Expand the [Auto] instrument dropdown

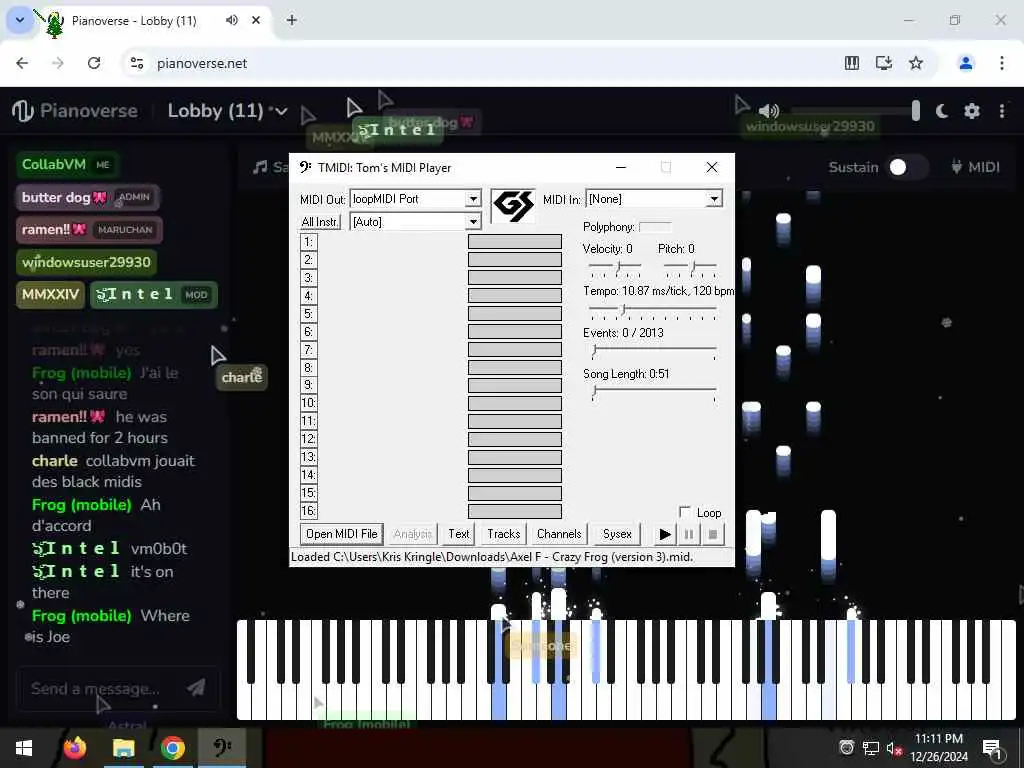(x=473, y=222)
